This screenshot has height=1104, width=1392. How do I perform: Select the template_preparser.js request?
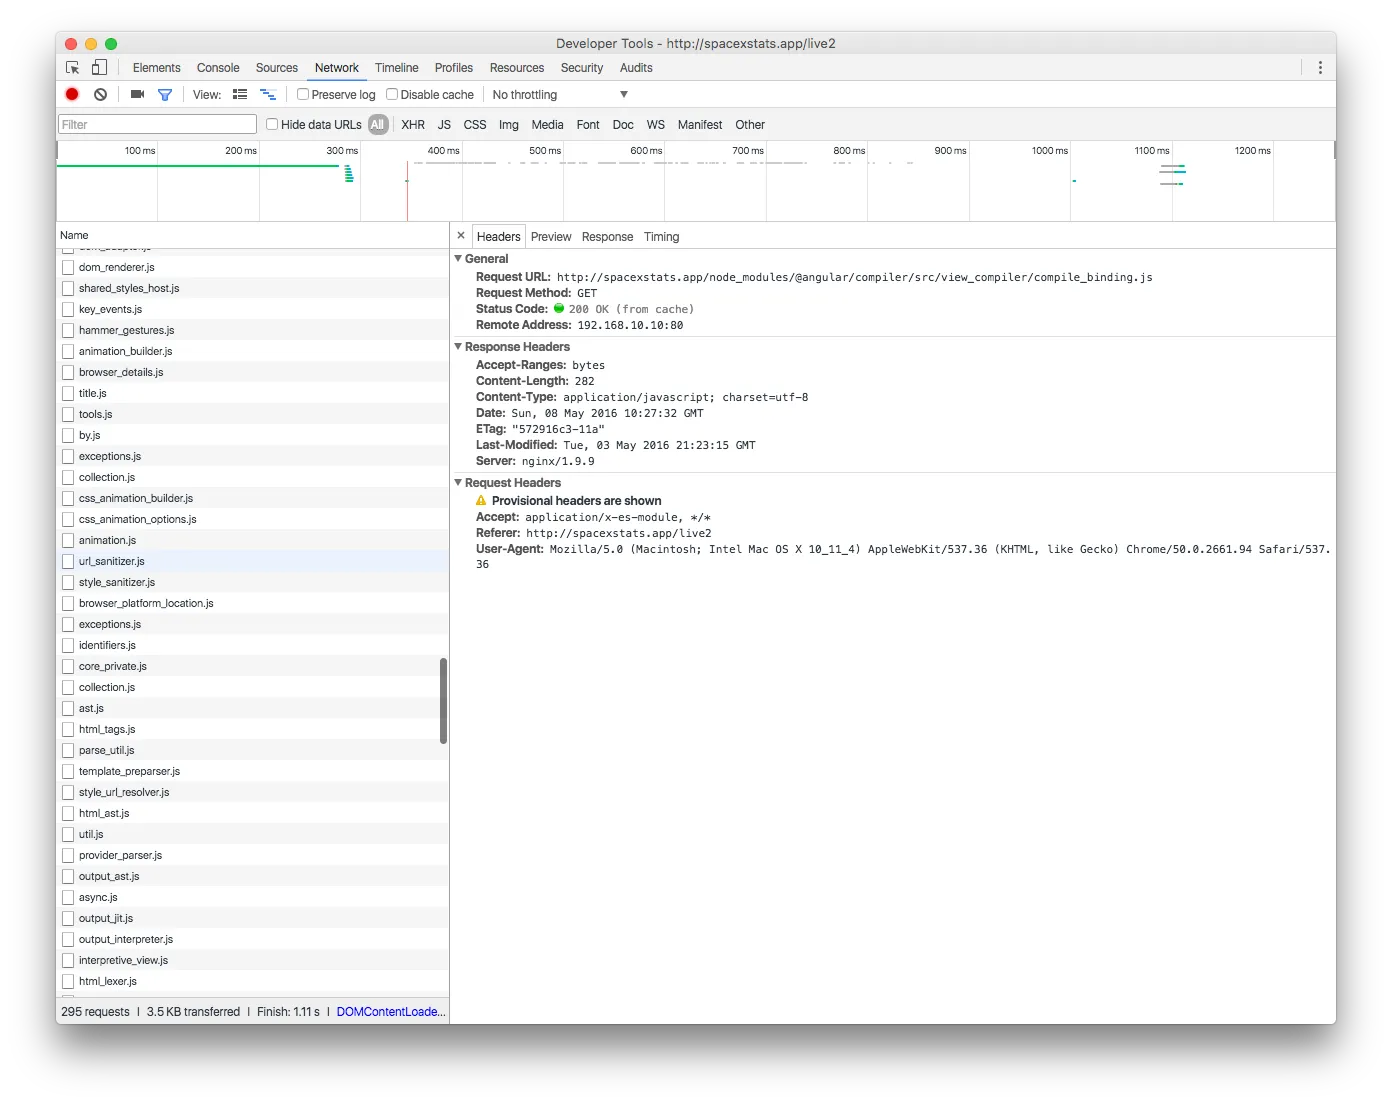coord(252,771)
